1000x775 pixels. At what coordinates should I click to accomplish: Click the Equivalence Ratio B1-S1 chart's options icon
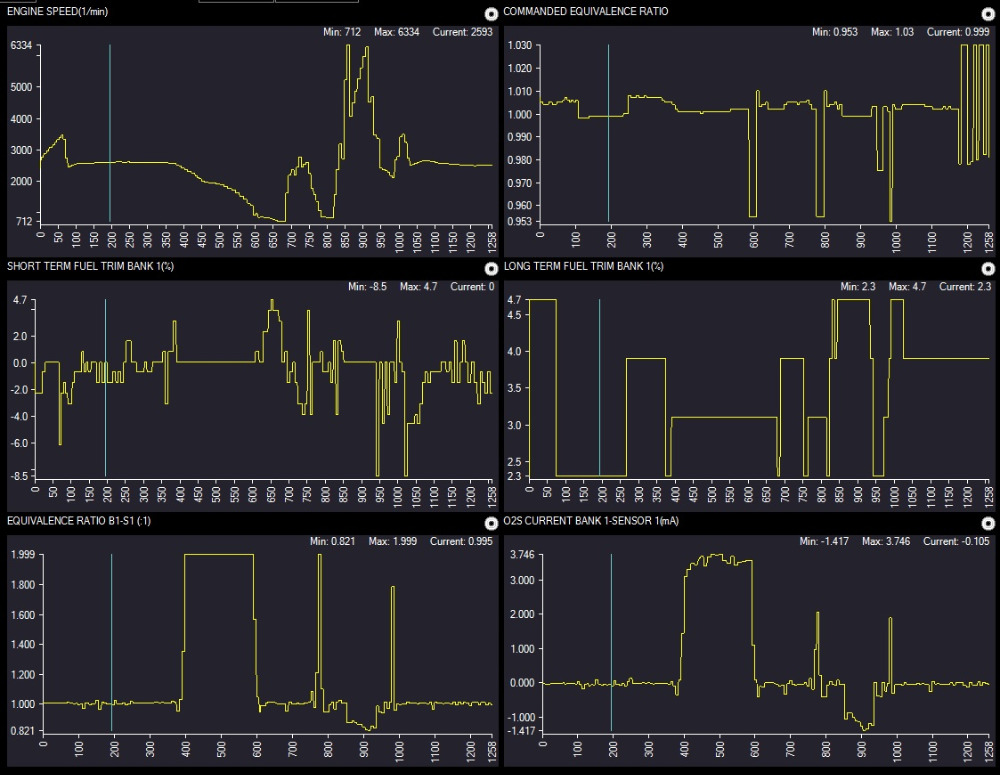pyautogui.click(x=490, y=523)
